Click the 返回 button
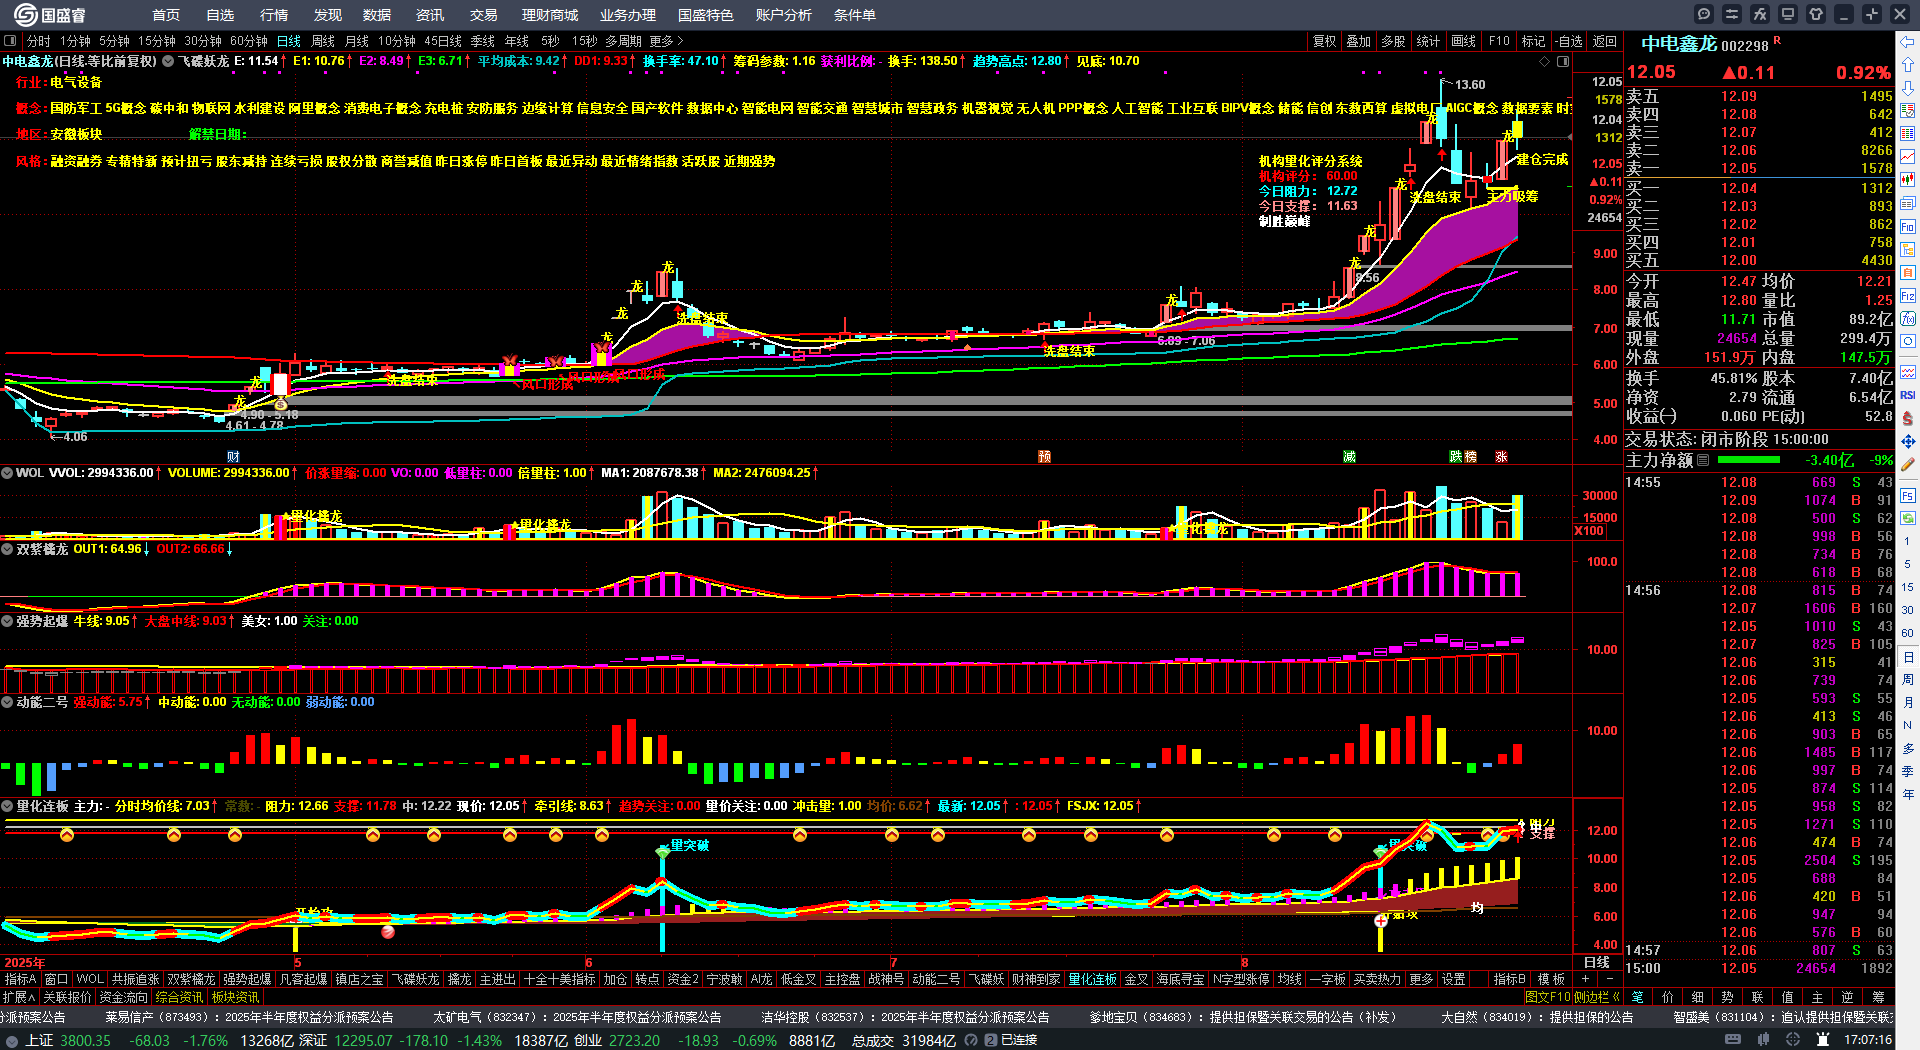1920x1050 pixels. (x=1605, y=41)
